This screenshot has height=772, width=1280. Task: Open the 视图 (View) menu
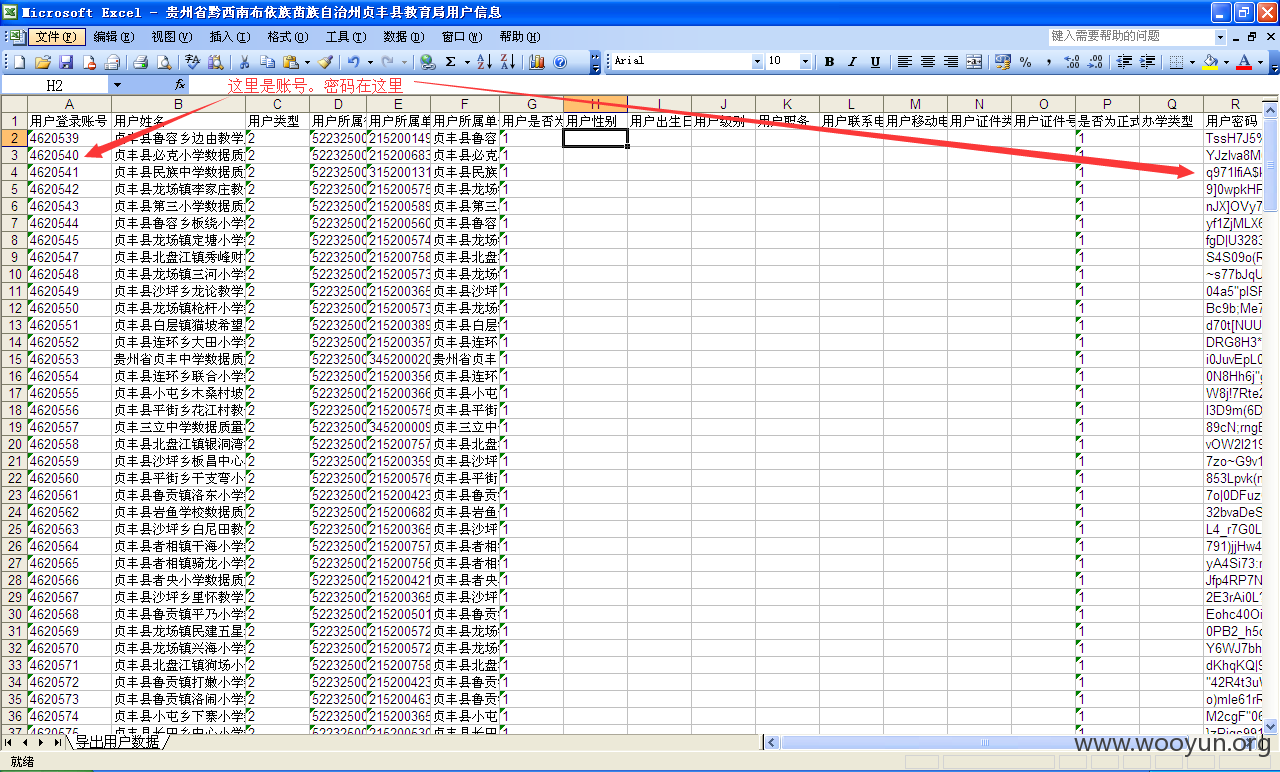(171, 37)
